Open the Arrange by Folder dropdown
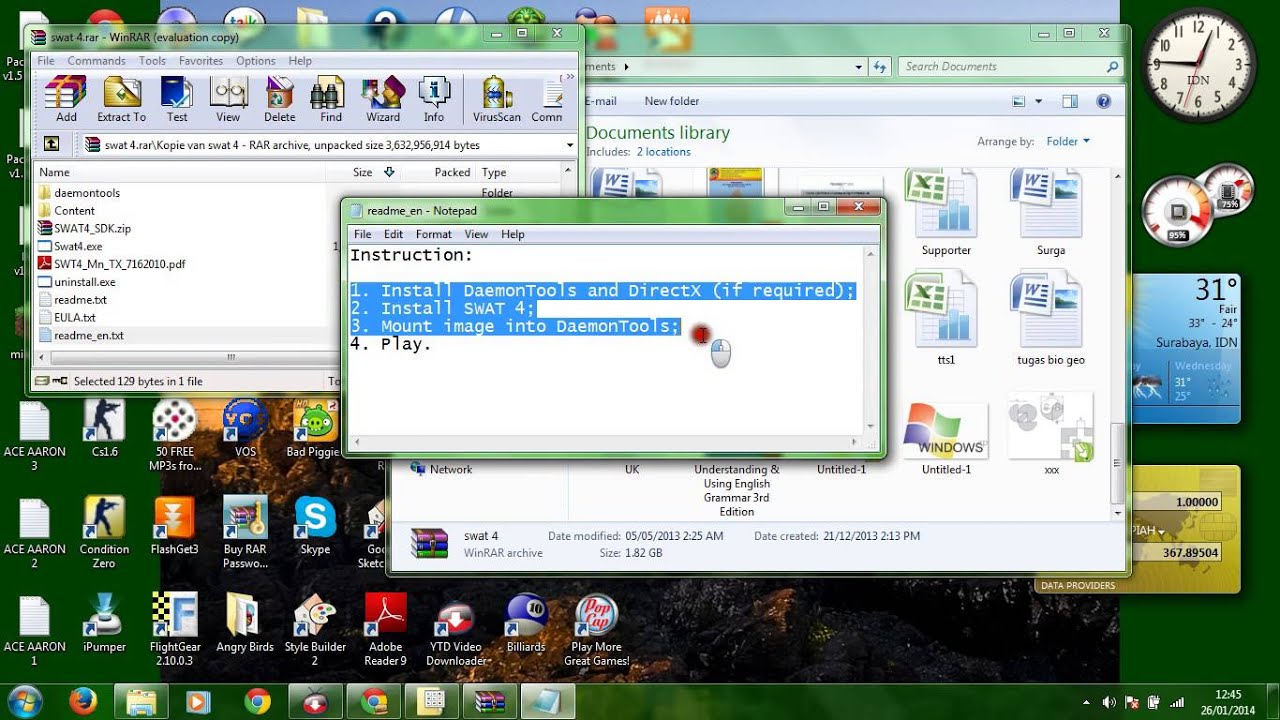 [1068, 142]
